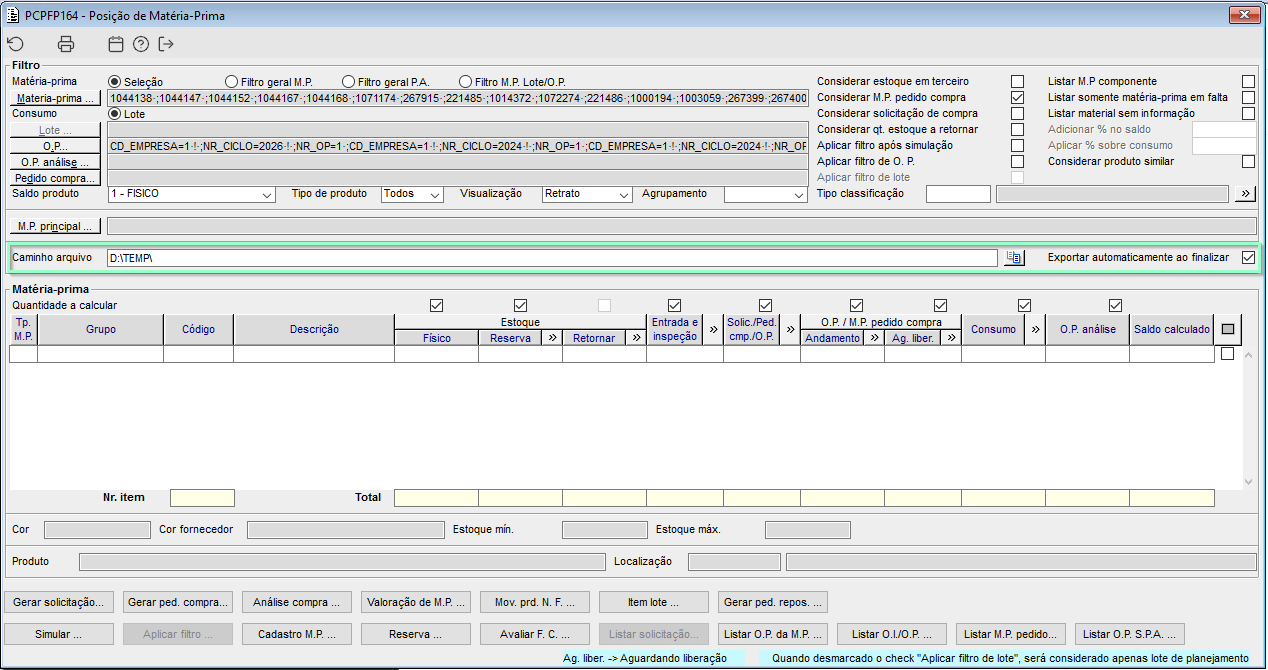Open Cadastro M.P. ... button
Screen dimensions: 1268x670
(297, 634)
